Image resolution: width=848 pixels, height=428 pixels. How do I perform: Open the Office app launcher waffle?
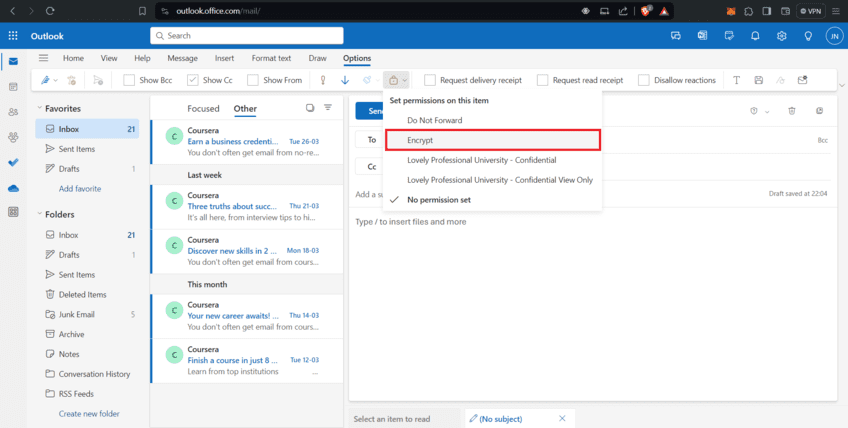coord(13,36)
